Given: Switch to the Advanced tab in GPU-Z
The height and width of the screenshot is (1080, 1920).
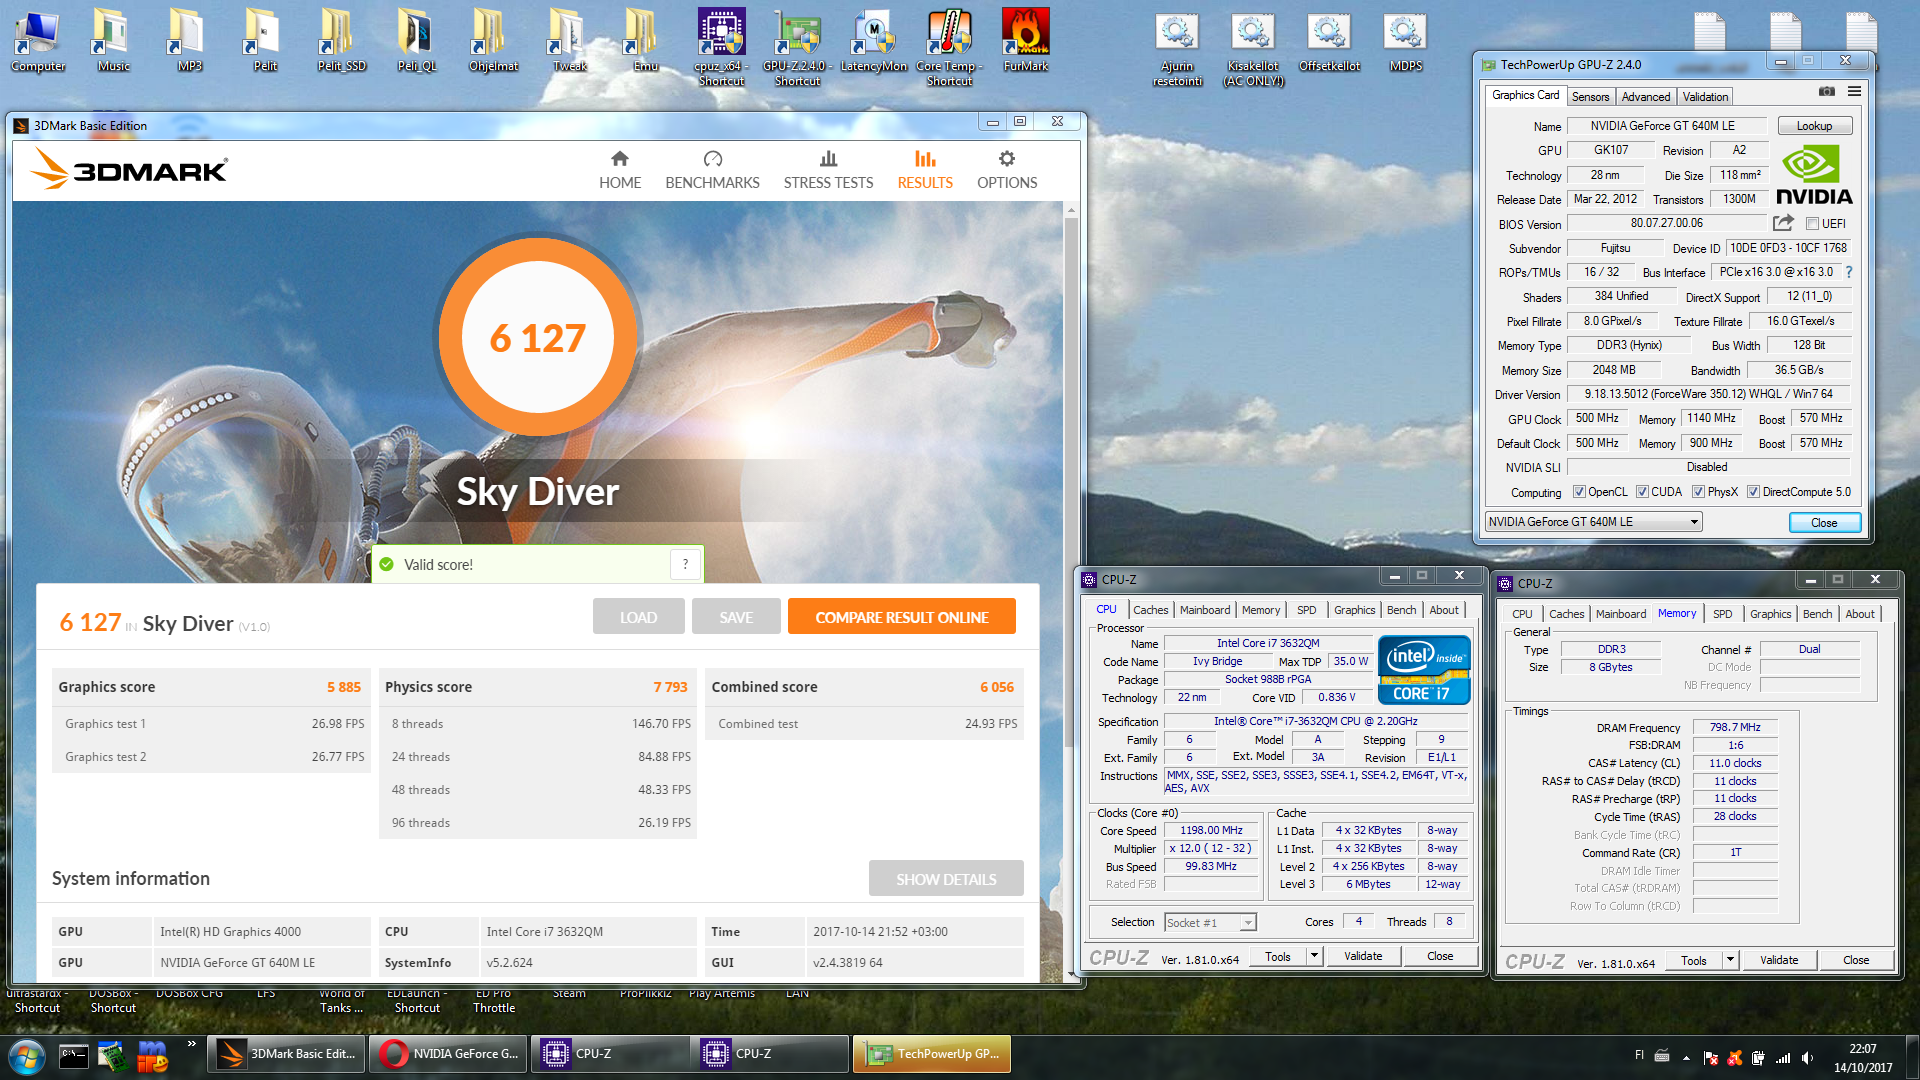Looking at the screenshot, I should [x=1645, y=97].
